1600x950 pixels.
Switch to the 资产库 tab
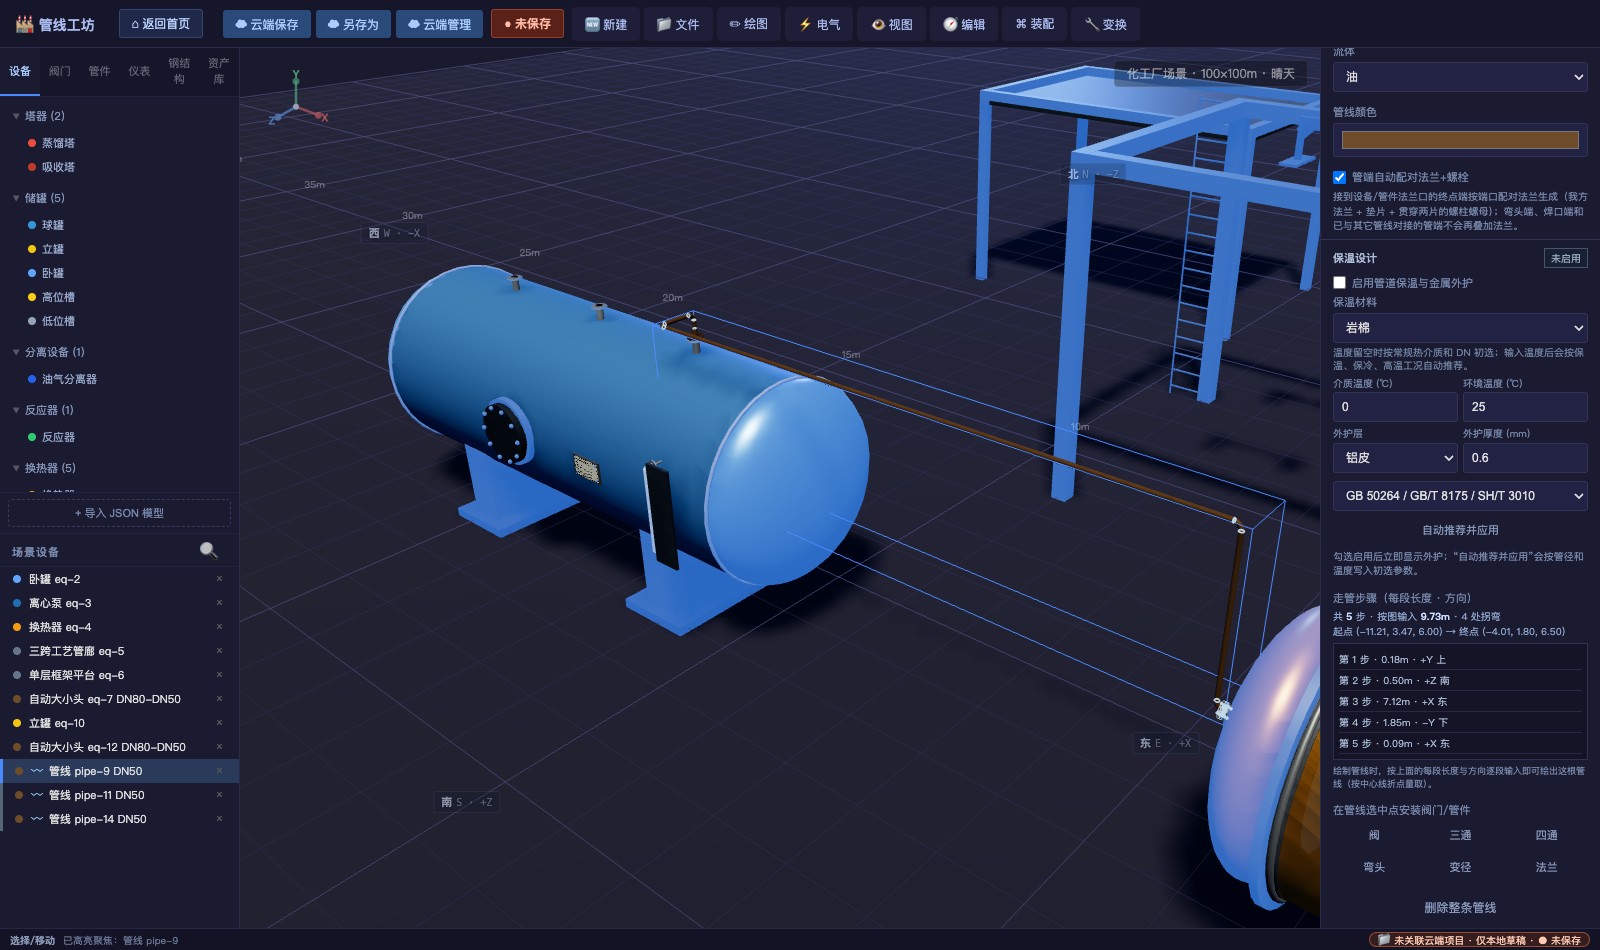coord(219,71)
